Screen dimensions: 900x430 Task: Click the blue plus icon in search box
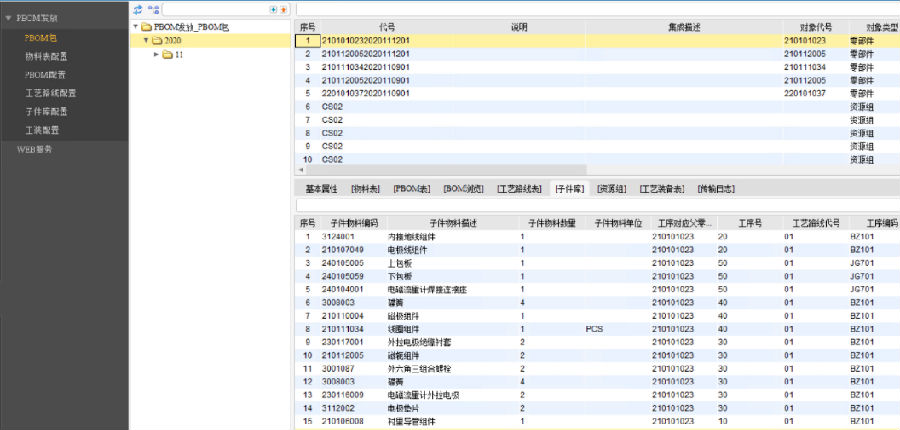click(275, 9)
